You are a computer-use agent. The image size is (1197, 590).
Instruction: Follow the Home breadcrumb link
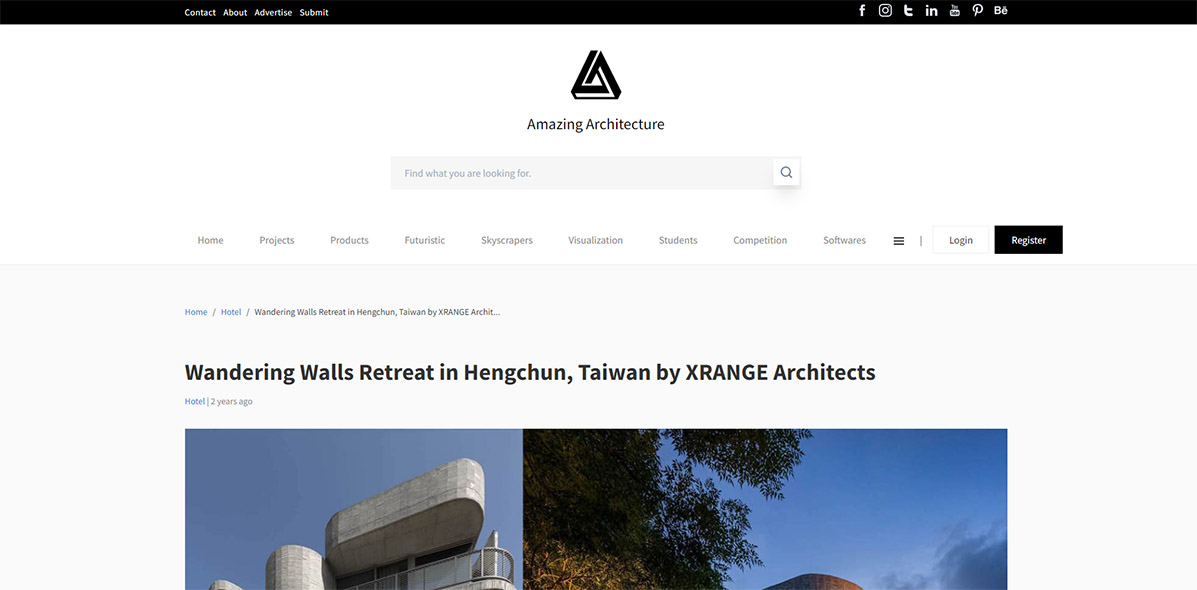[196, 312]
